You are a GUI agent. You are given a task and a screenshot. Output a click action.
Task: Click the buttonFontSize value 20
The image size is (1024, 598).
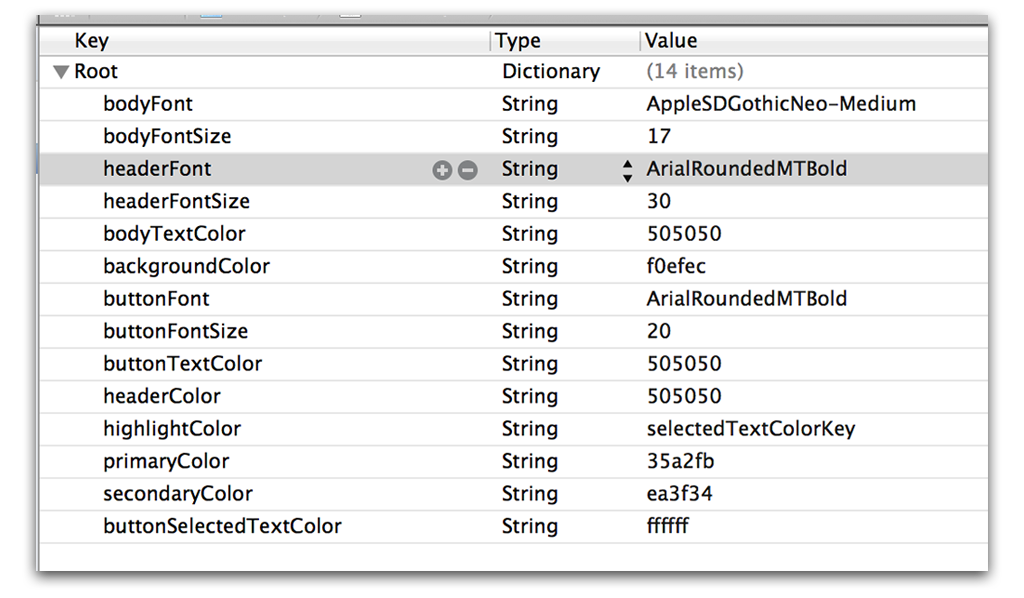point(659,331)
